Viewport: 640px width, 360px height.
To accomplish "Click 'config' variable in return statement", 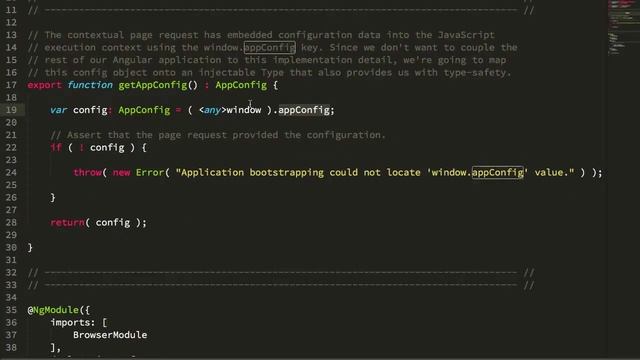I will [113, 222].
